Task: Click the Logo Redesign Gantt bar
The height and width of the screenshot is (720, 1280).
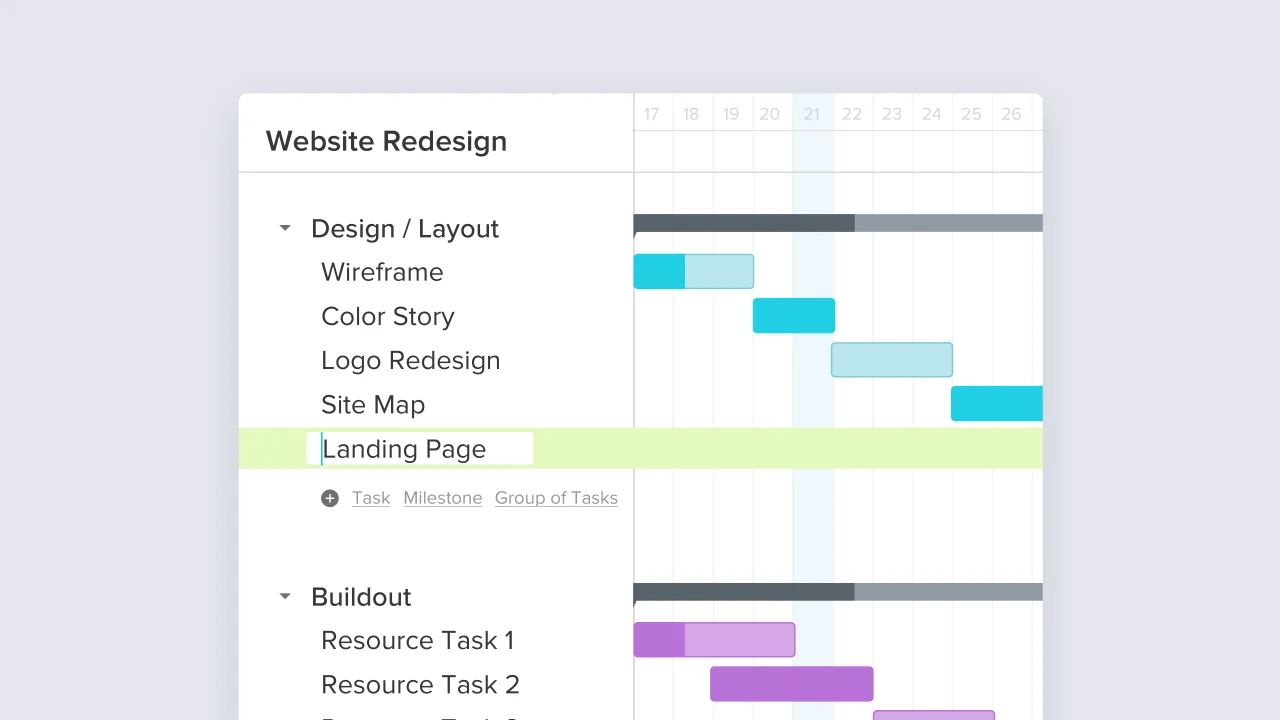Action: pos(892,359)
